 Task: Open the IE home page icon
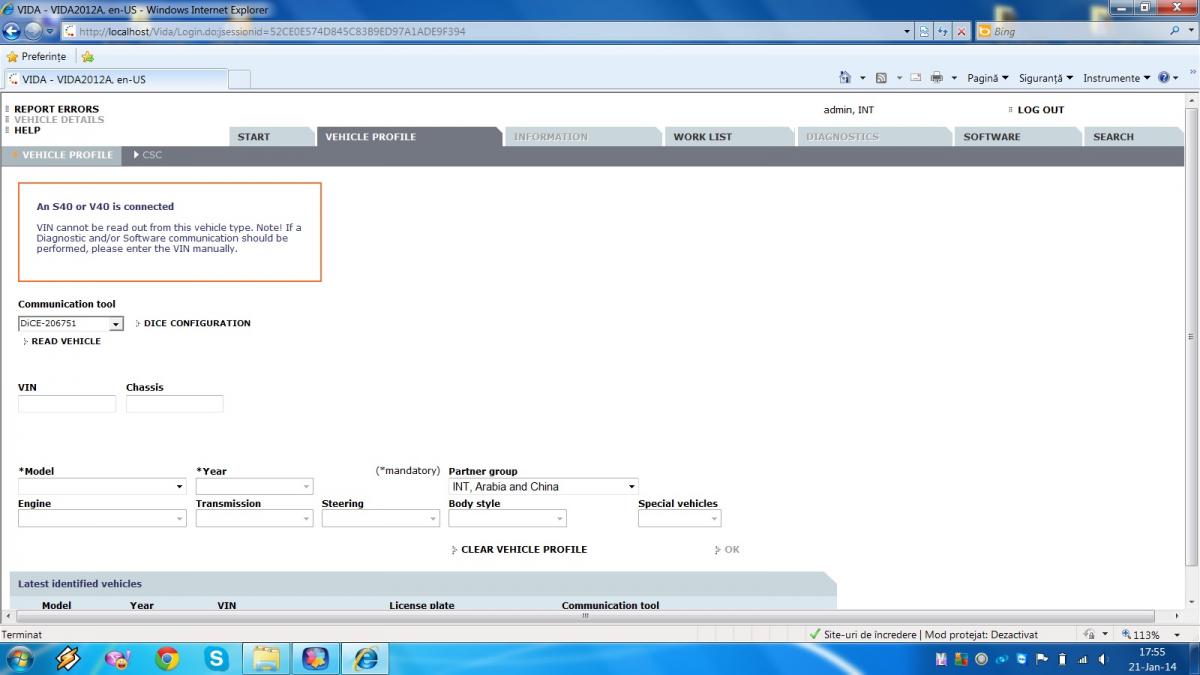[846, 78]
